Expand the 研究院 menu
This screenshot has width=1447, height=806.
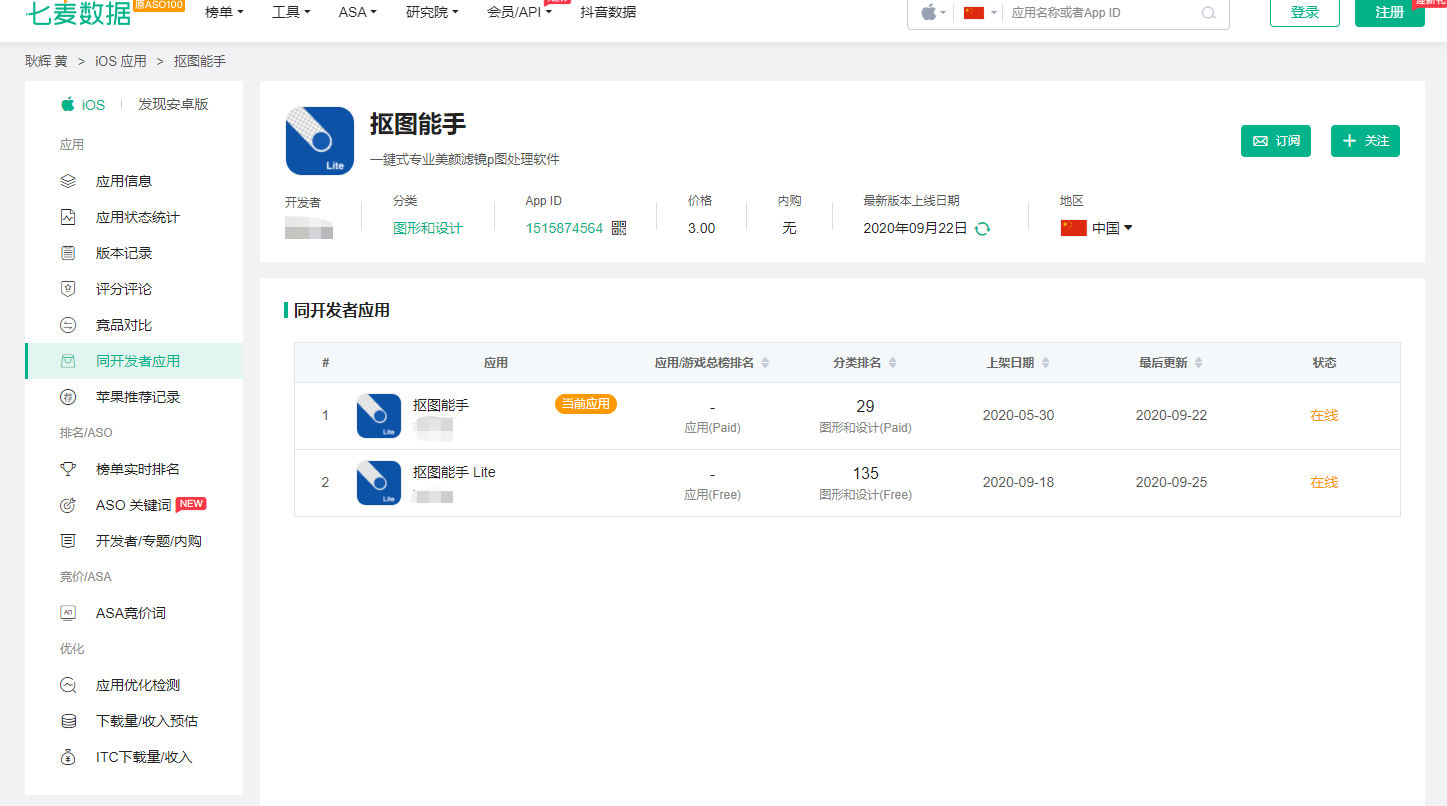(432, 12)
